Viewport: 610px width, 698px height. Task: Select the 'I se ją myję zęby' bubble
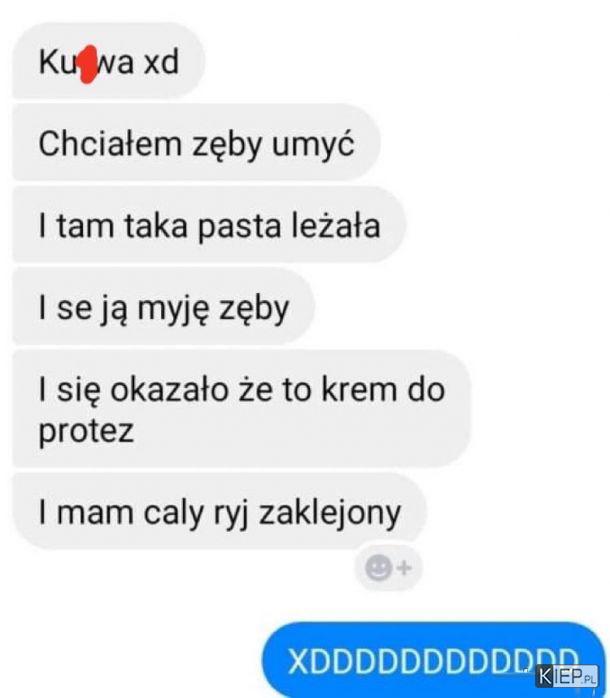[163, 307]
